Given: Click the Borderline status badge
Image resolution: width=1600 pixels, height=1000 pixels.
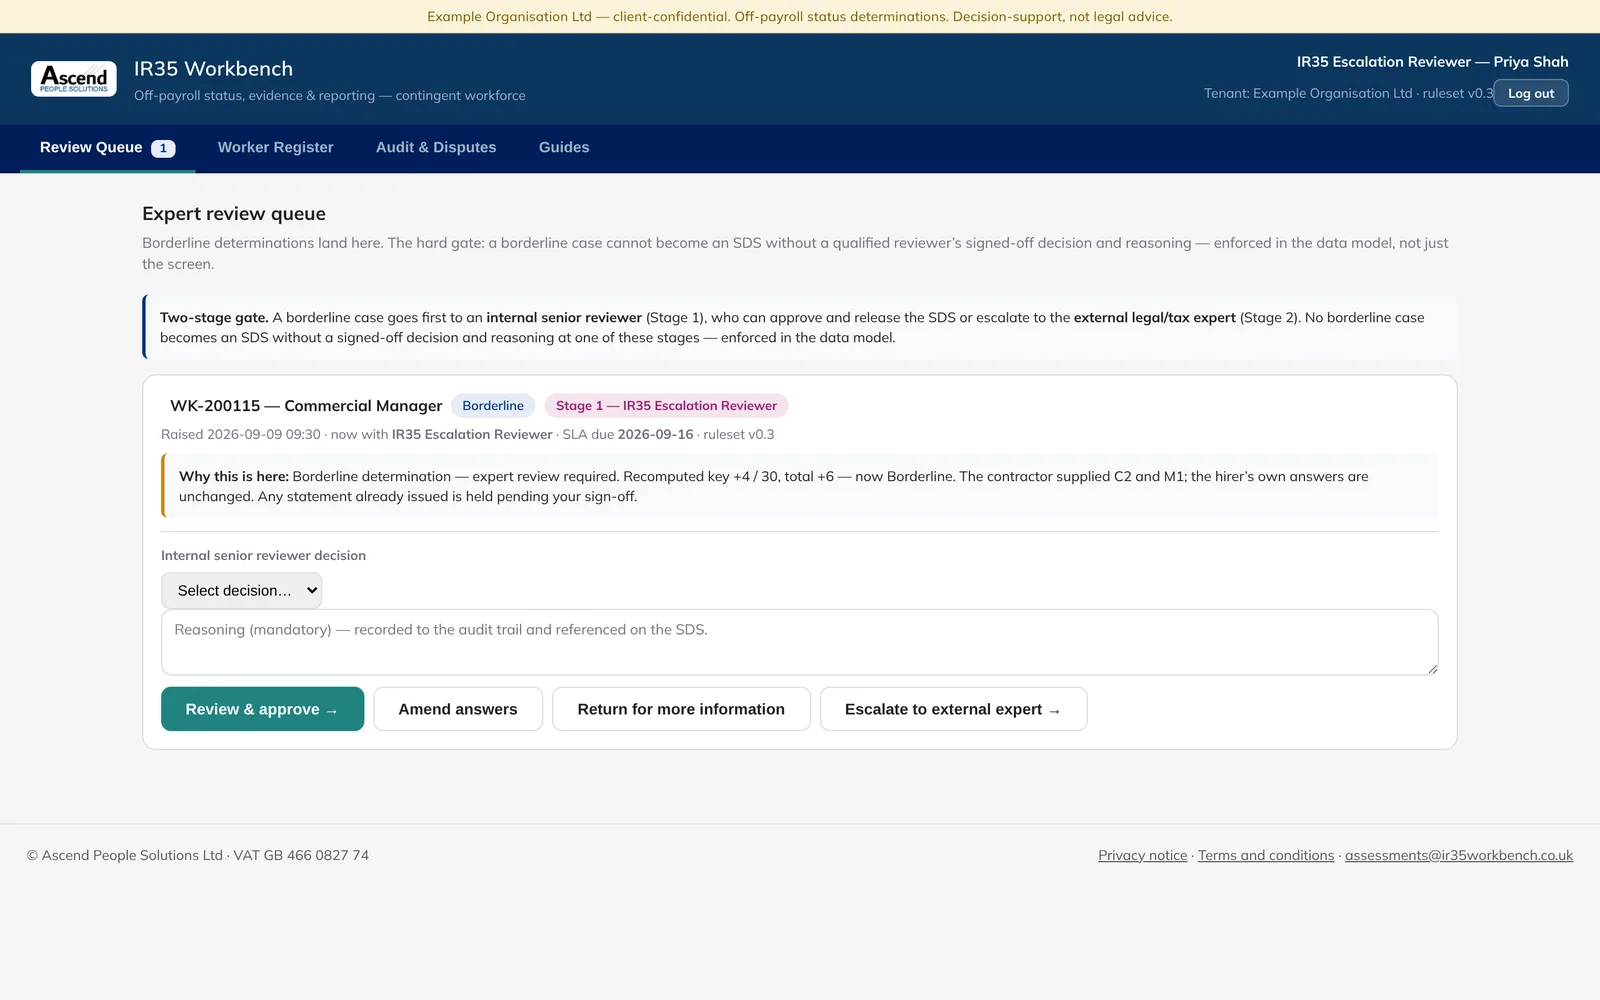Looking at the screenshot, I should [x=493, y=406].
